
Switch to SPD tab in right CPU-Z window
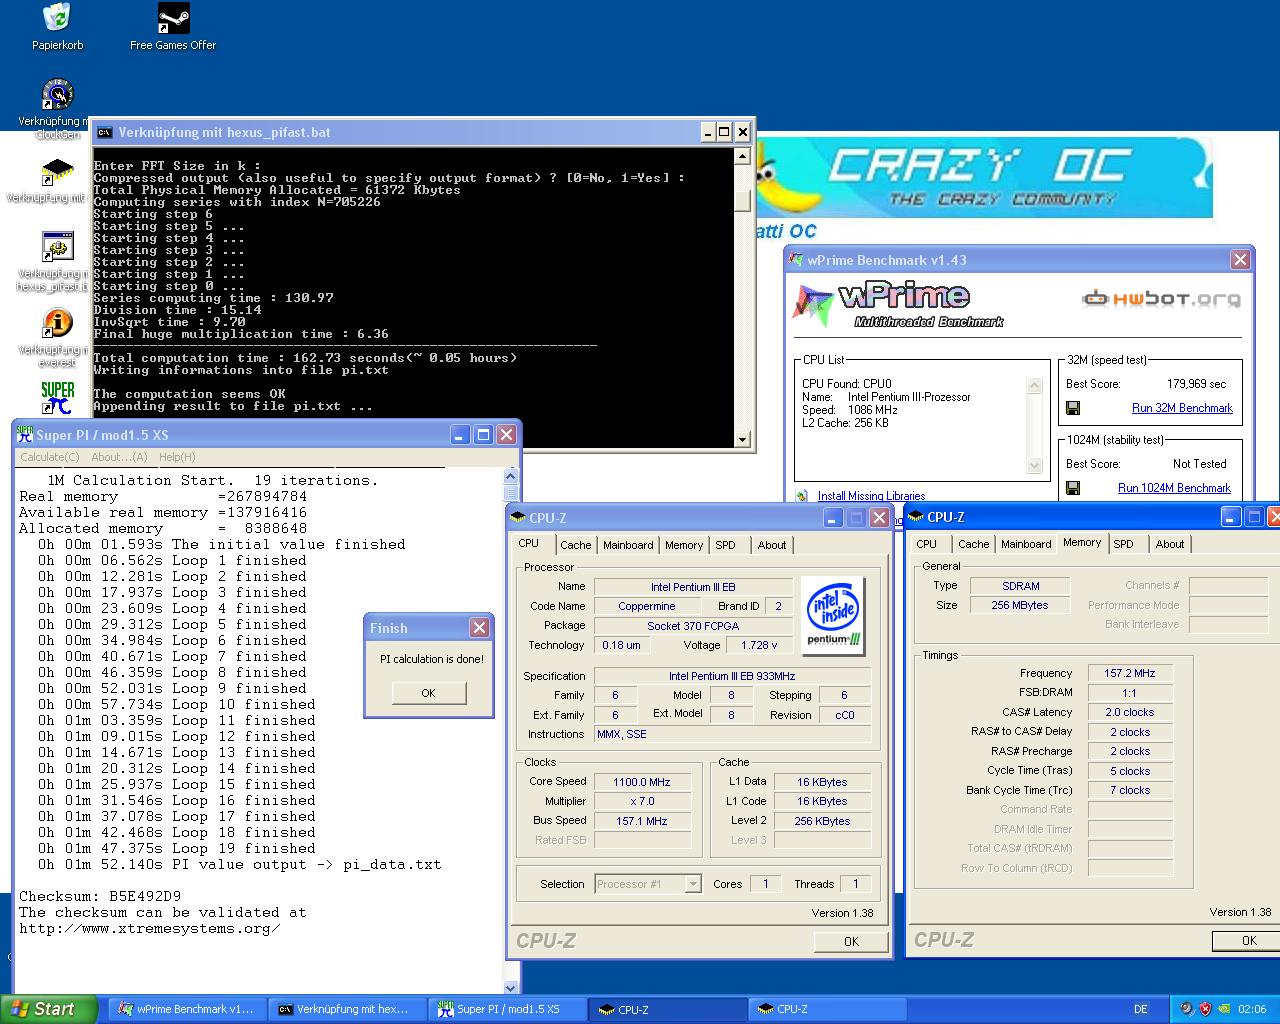coord(1124,544)
